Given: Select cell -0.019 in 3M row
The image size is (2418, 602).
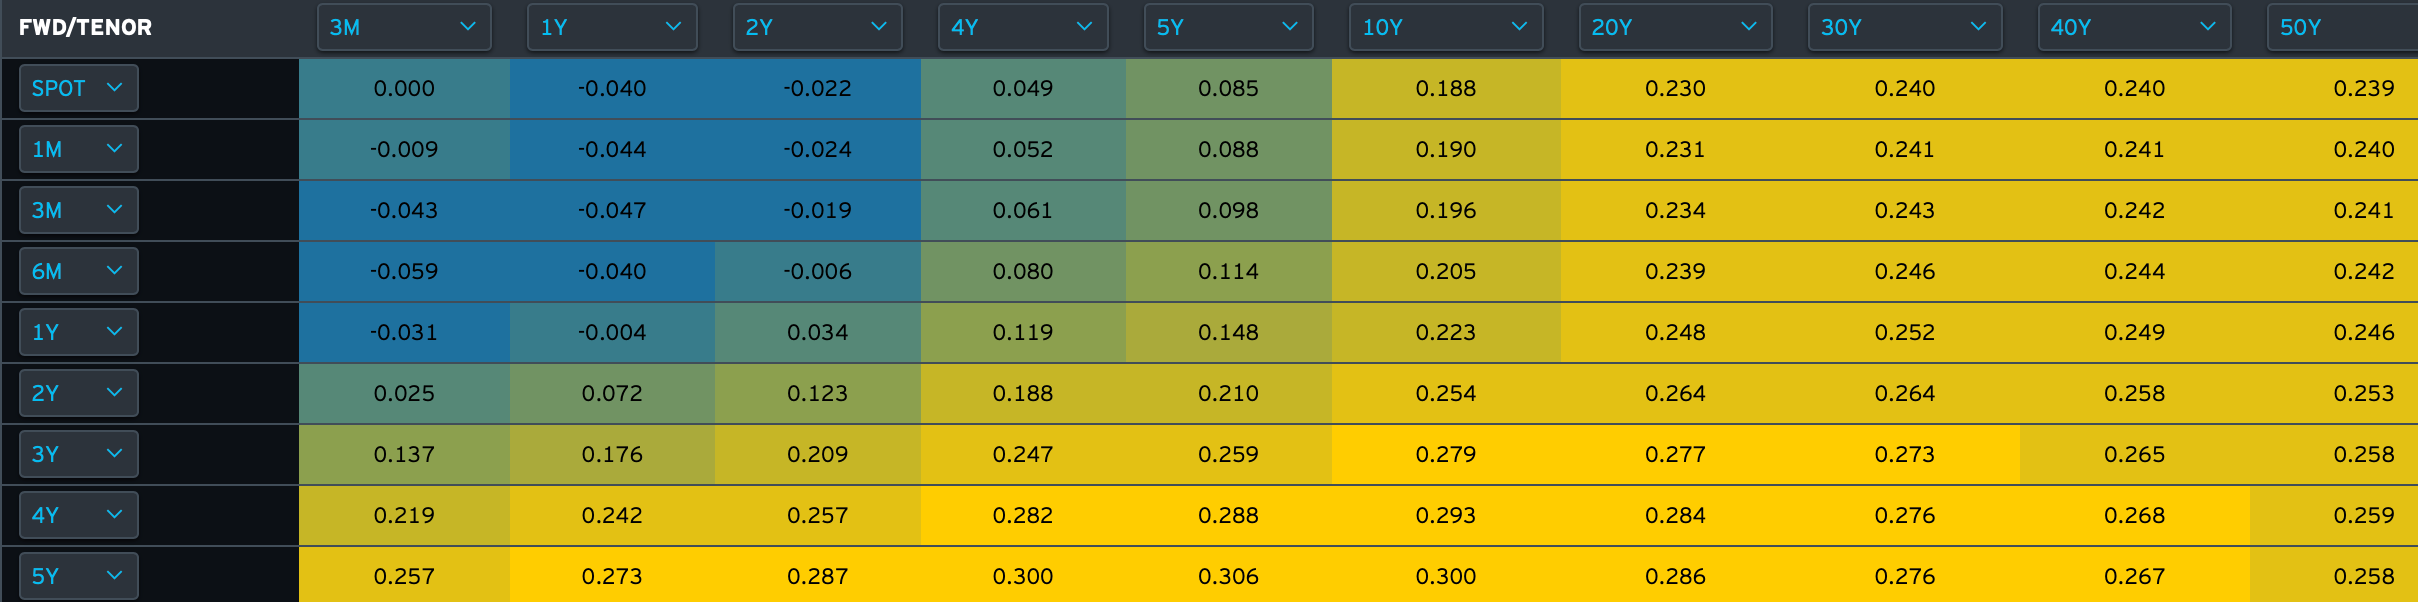Looking at the screenshot, I should click(x=818, y=210).
